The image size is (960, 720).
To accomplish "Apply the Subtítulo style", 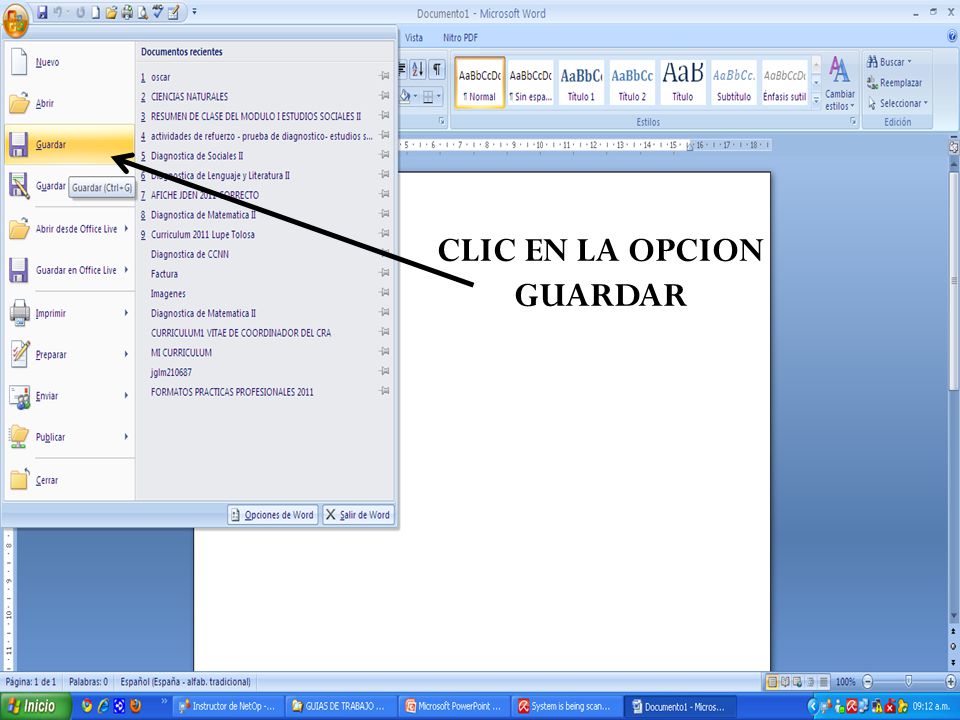I will 733,83.
